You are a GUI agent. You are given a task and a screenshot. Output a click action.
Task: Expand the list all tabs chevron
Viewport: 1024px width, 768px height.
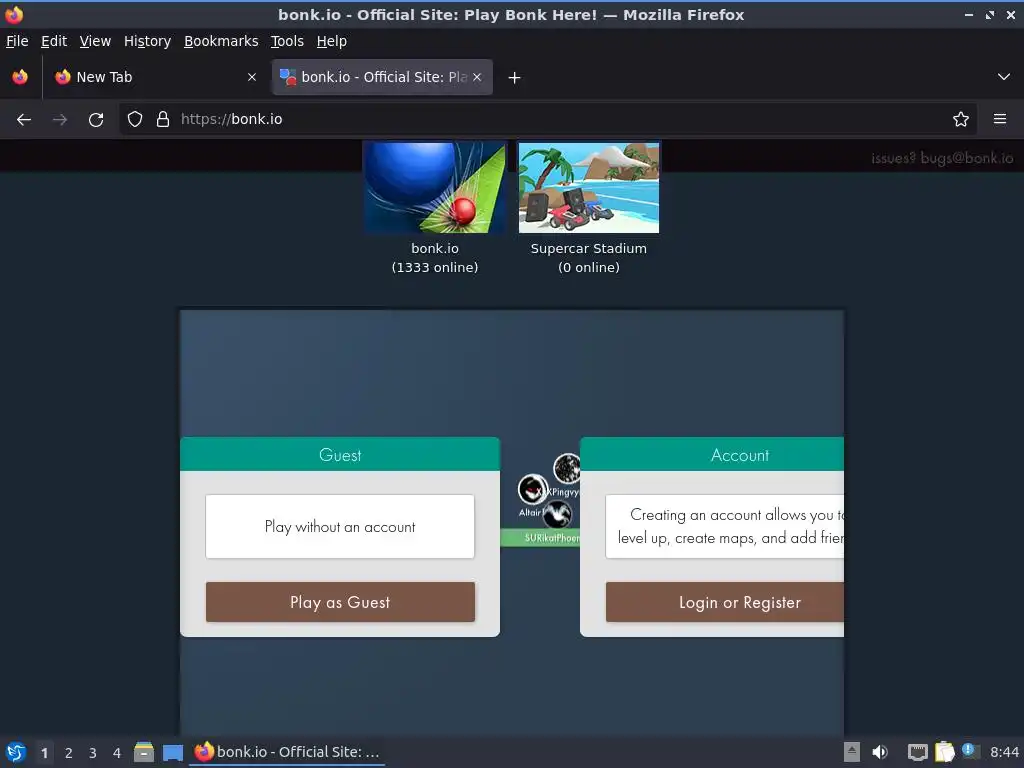click(x=1004, y=77)
